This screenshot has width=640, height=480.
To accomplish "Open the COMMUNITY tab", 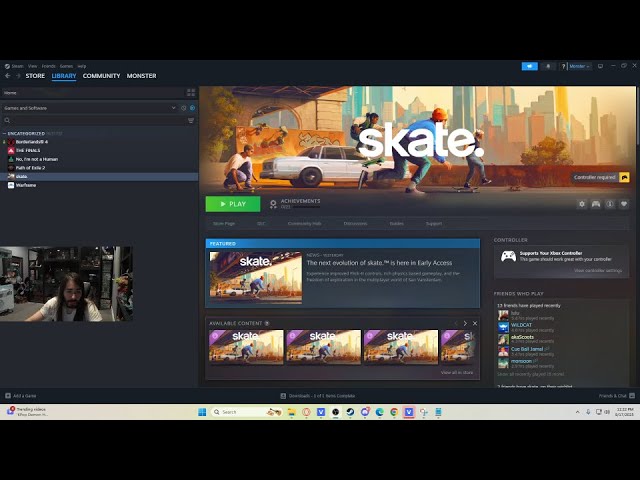I will pos(101,76).
